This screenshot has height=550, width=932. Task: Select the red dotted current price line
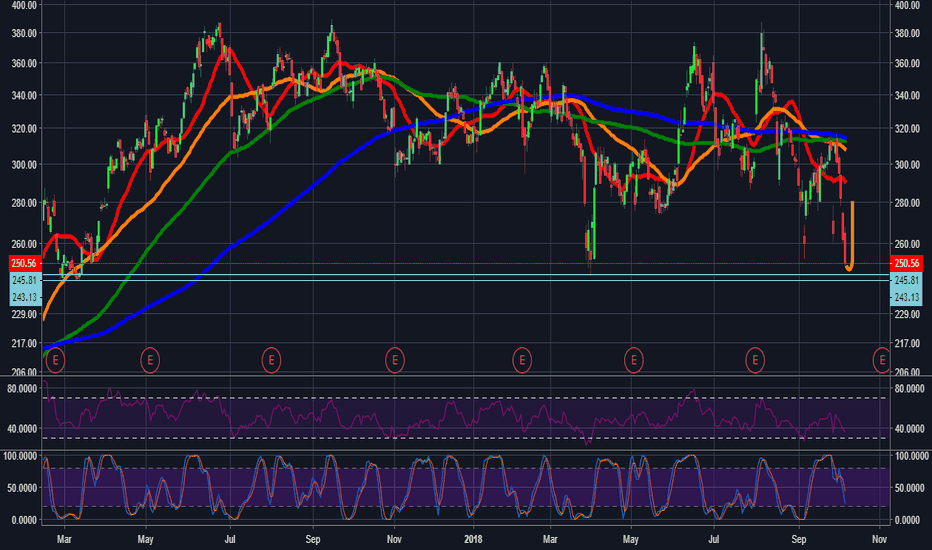point(464,263)
